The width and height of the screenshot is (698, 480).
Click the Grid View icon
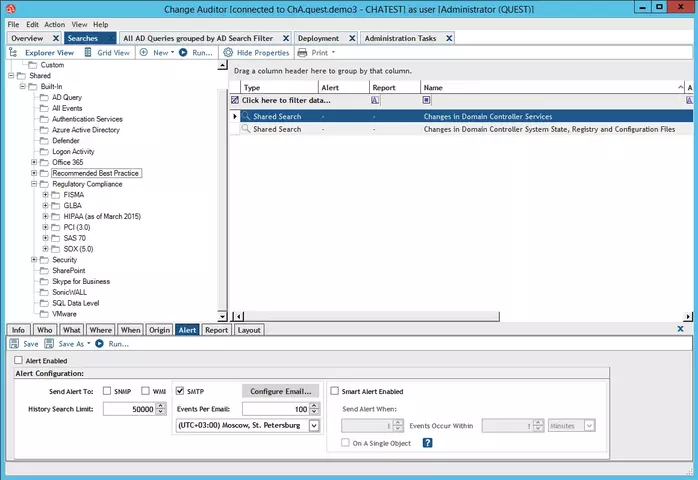[88, 53]
